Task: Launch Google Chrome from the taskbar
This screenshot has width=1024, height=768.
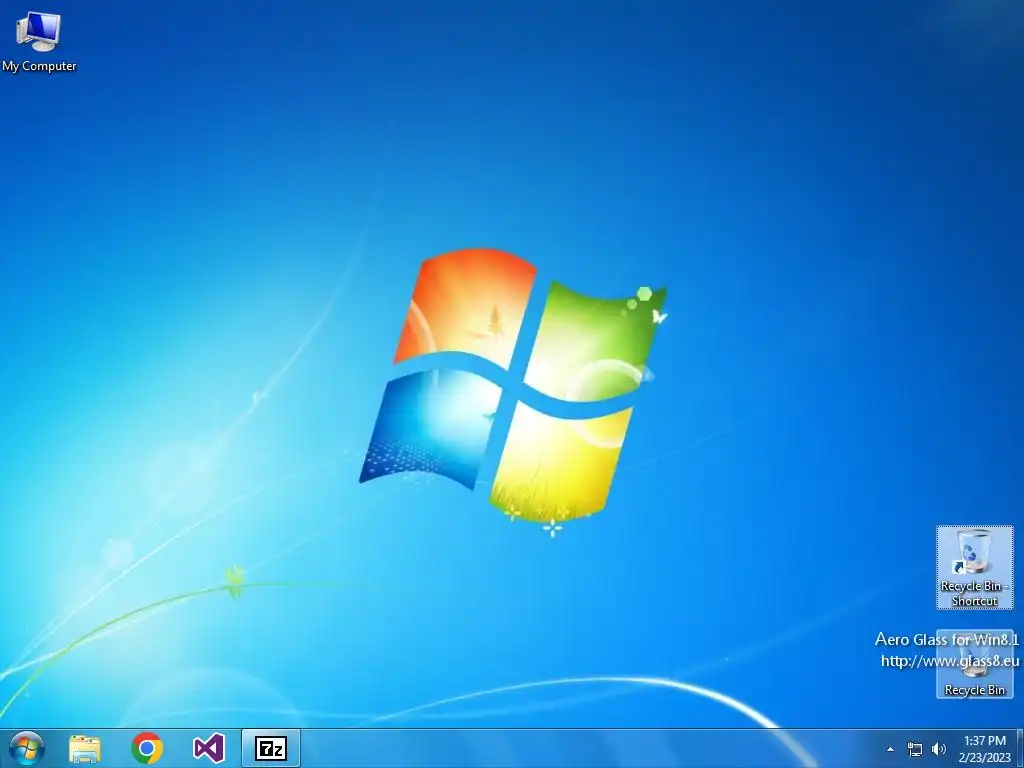Action: pos(147,748)
